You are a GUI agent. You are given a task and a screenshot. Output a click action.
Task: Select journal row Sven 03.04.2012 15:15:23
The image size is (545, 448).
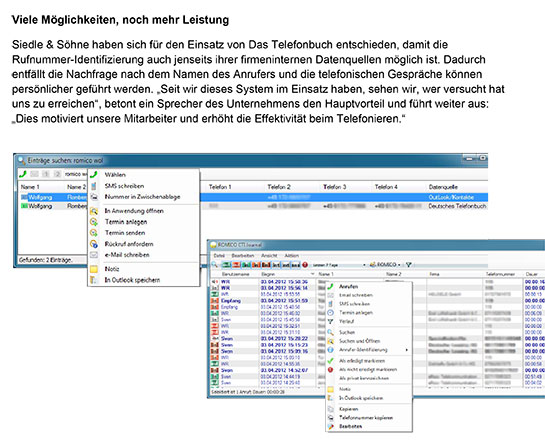(x=377, y=345)
